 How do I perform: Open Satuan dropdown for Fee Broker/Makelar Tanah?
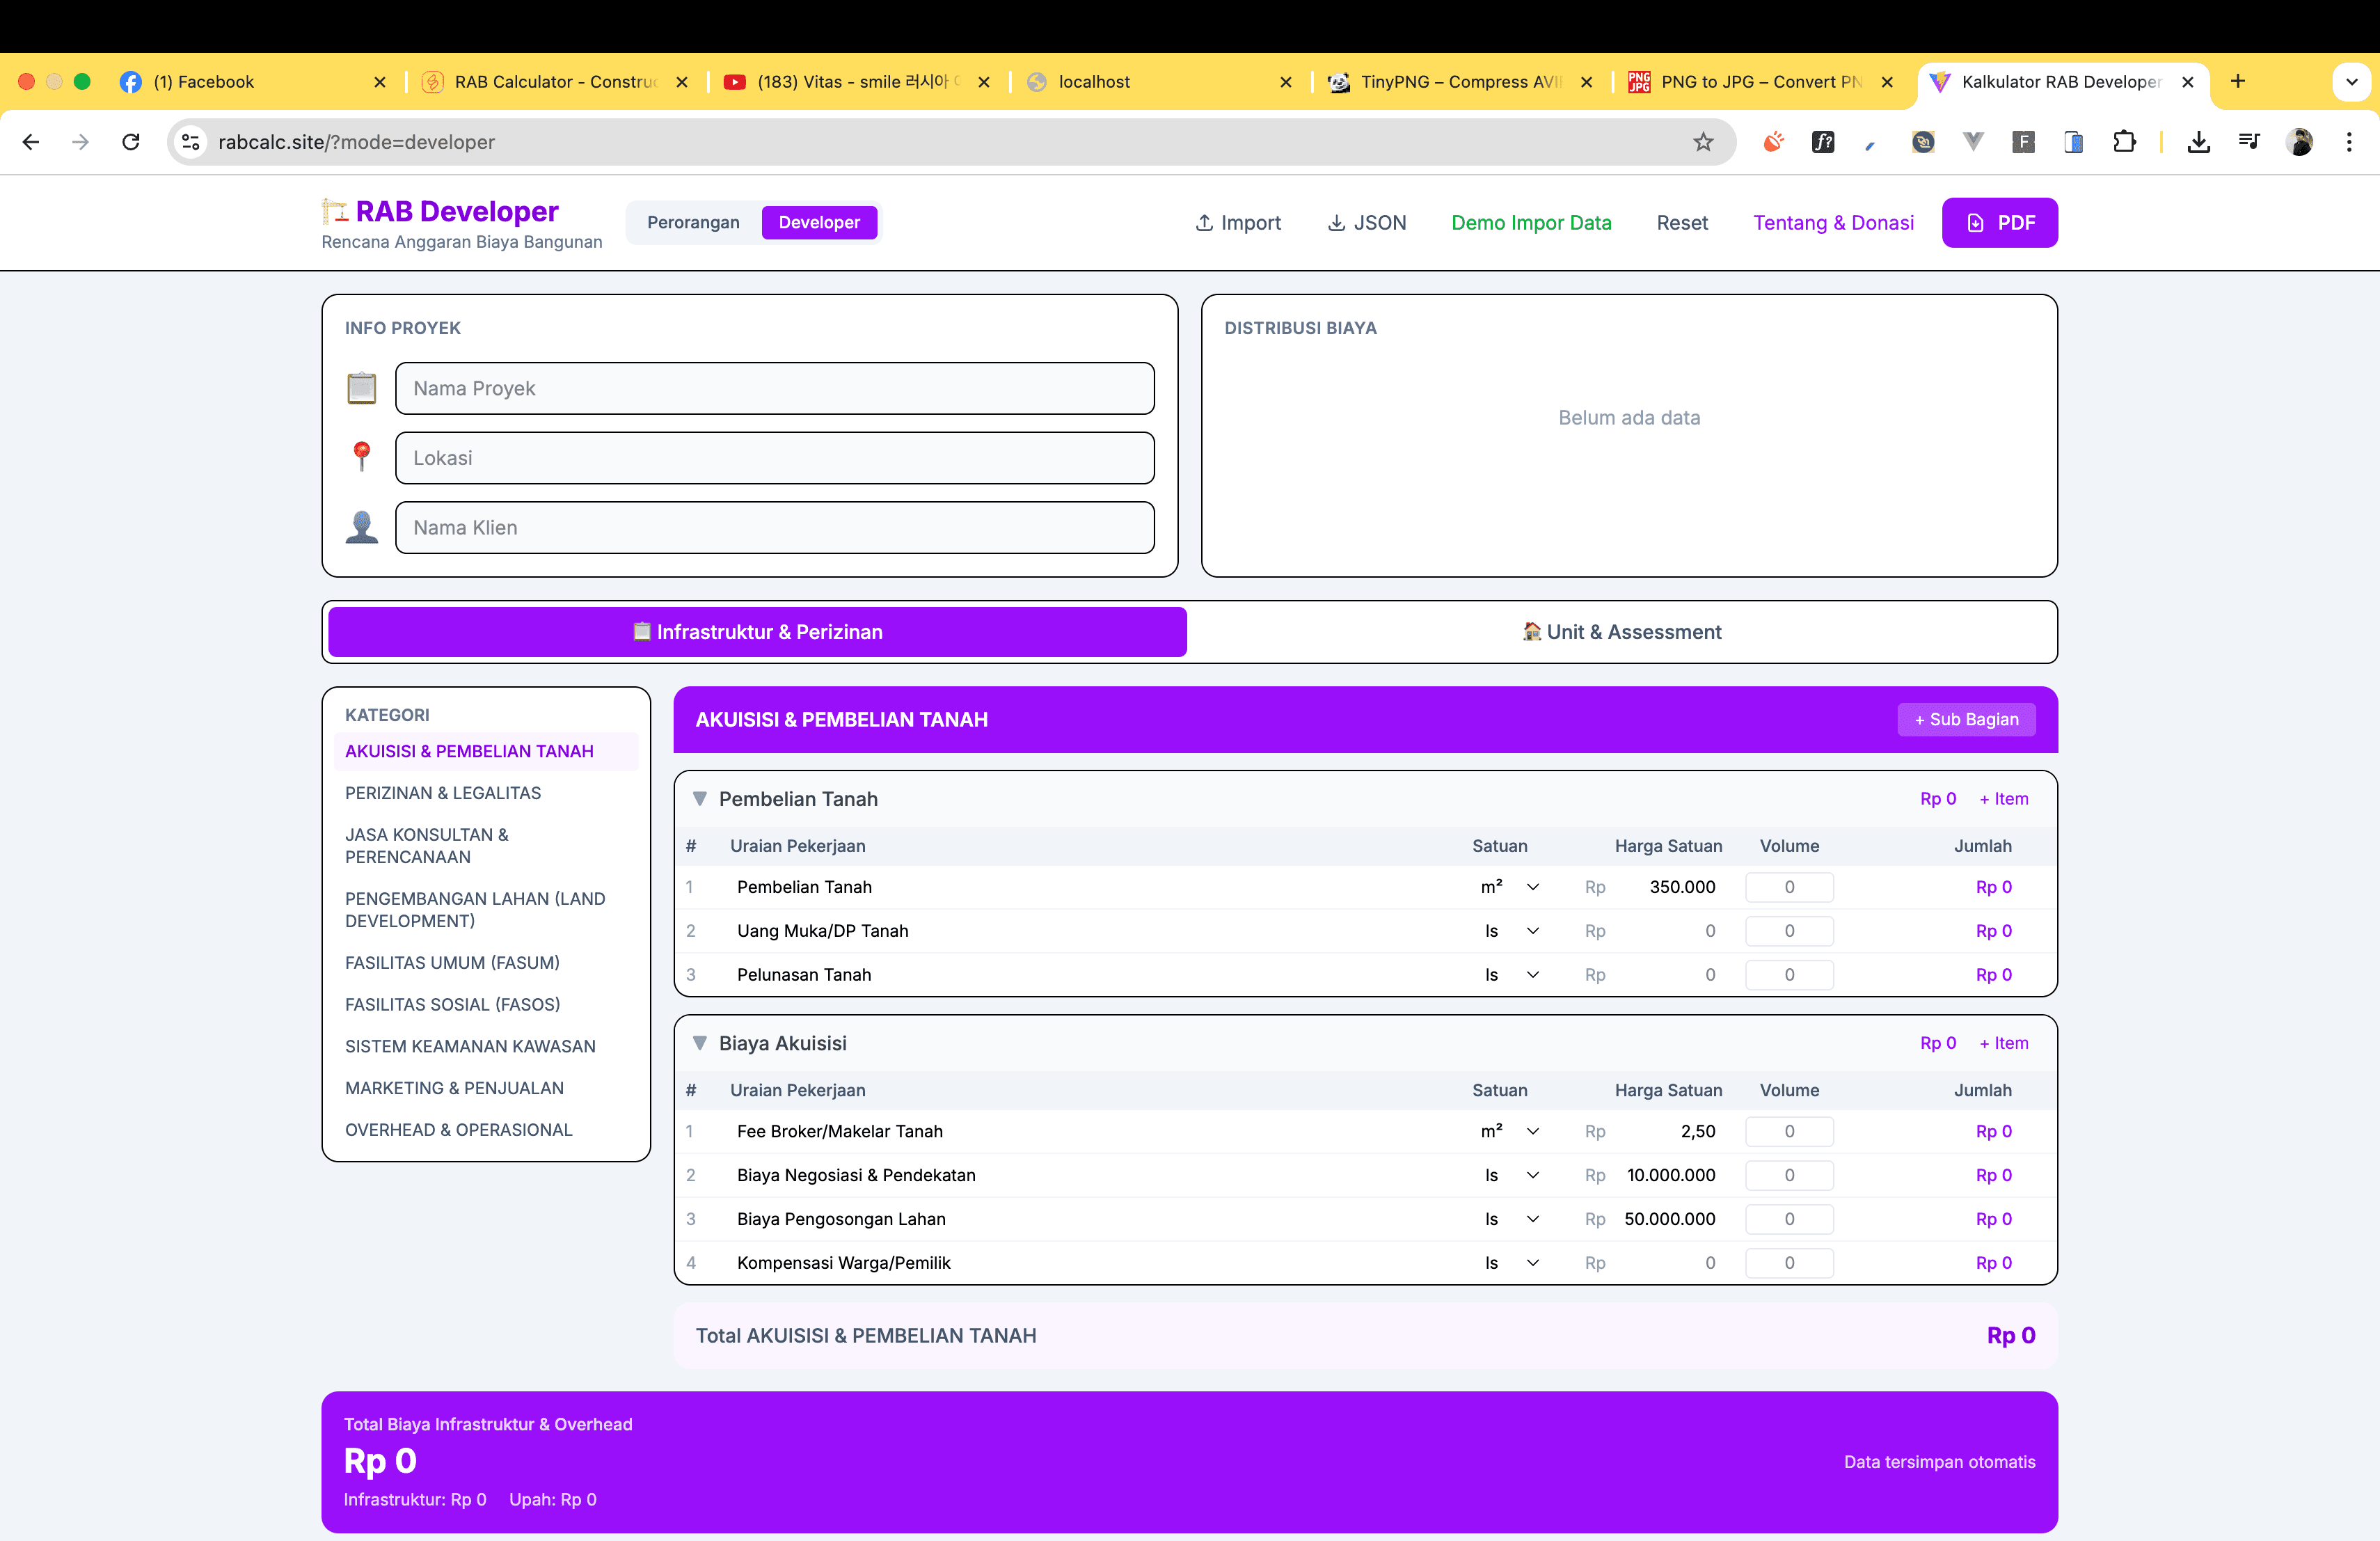pos(1510,1131)
